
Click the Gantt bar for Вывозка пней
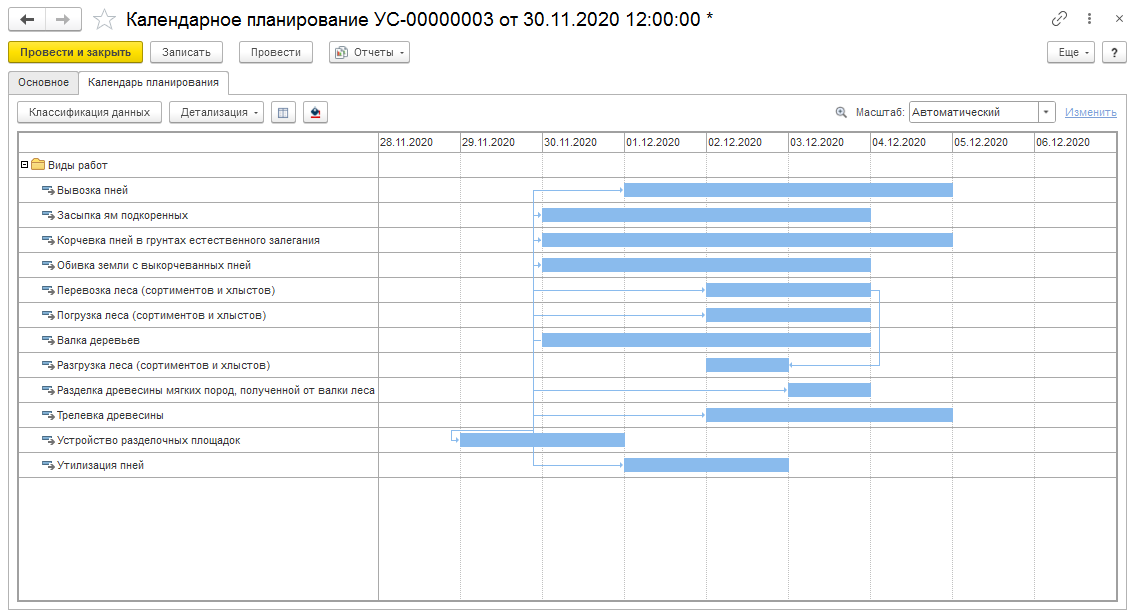click(788, 190)
